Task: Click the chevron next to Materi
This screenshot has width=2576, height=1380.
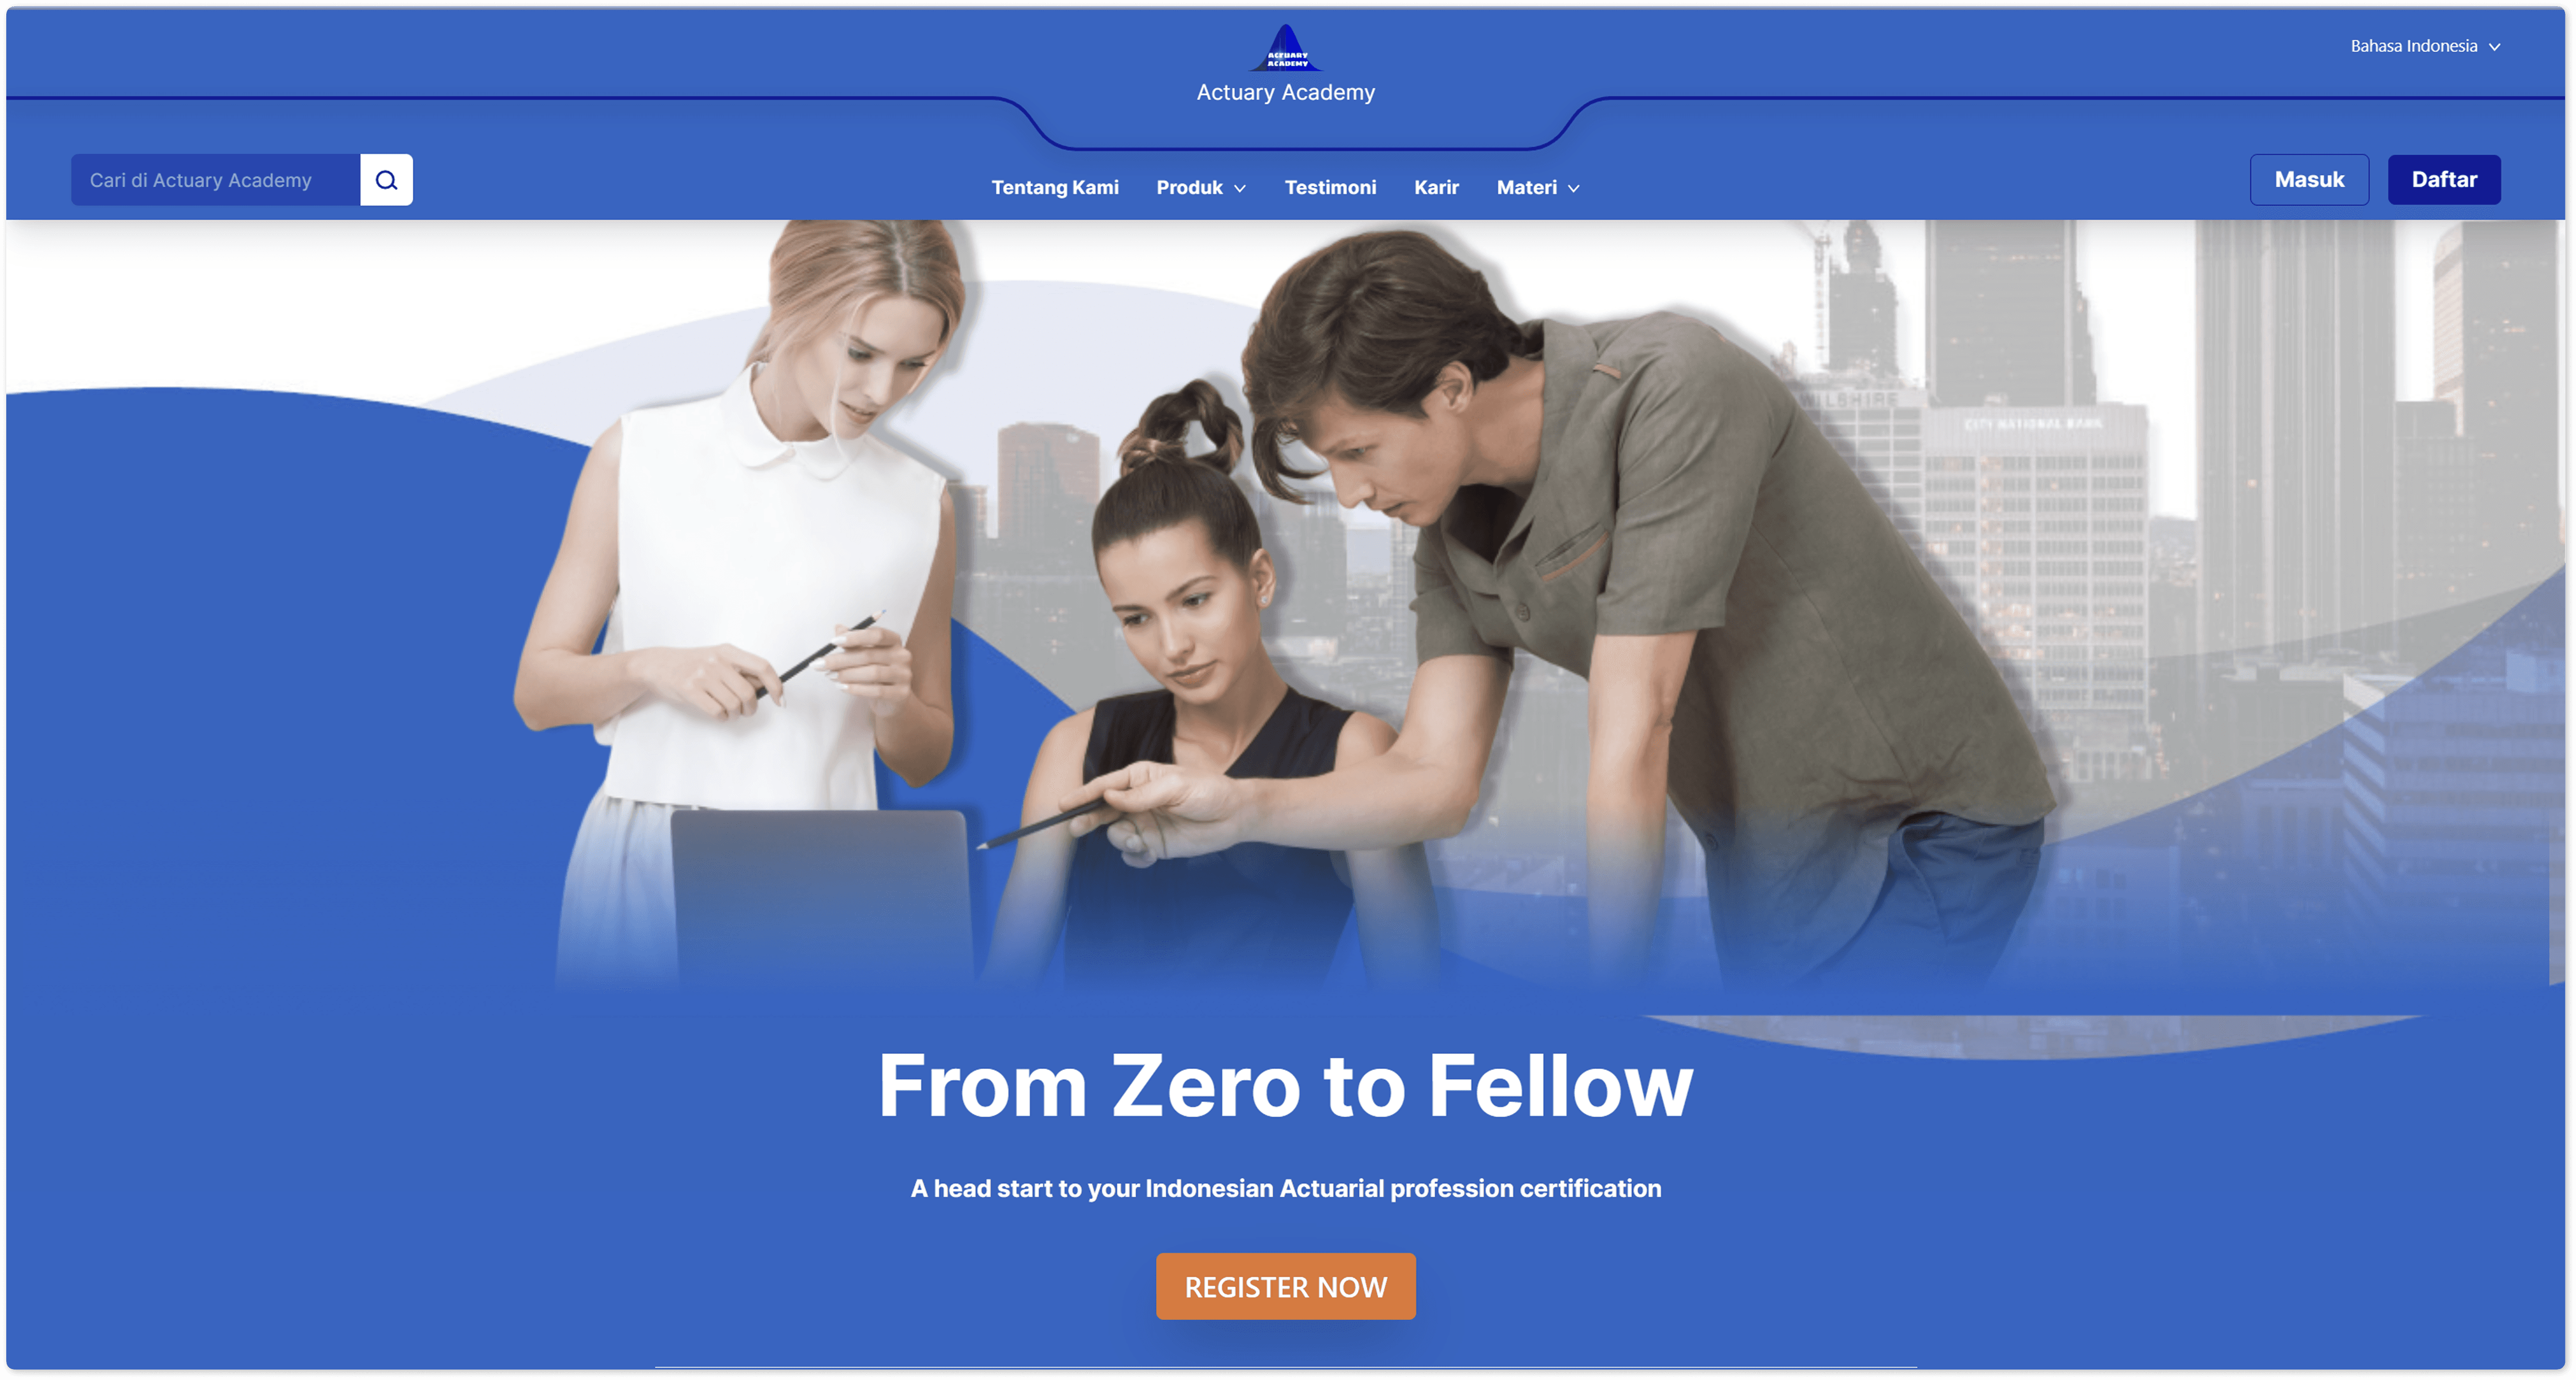Action: pos(1574,188)
